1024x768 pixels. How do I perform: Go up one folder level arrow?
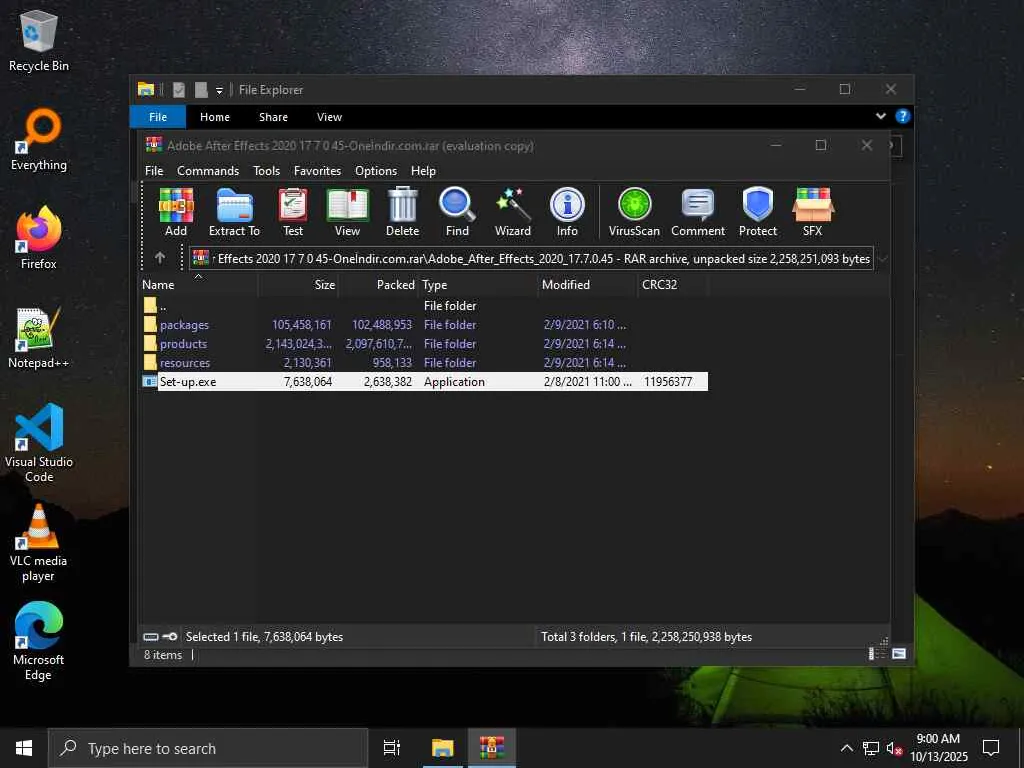click(x=160, y=258)
